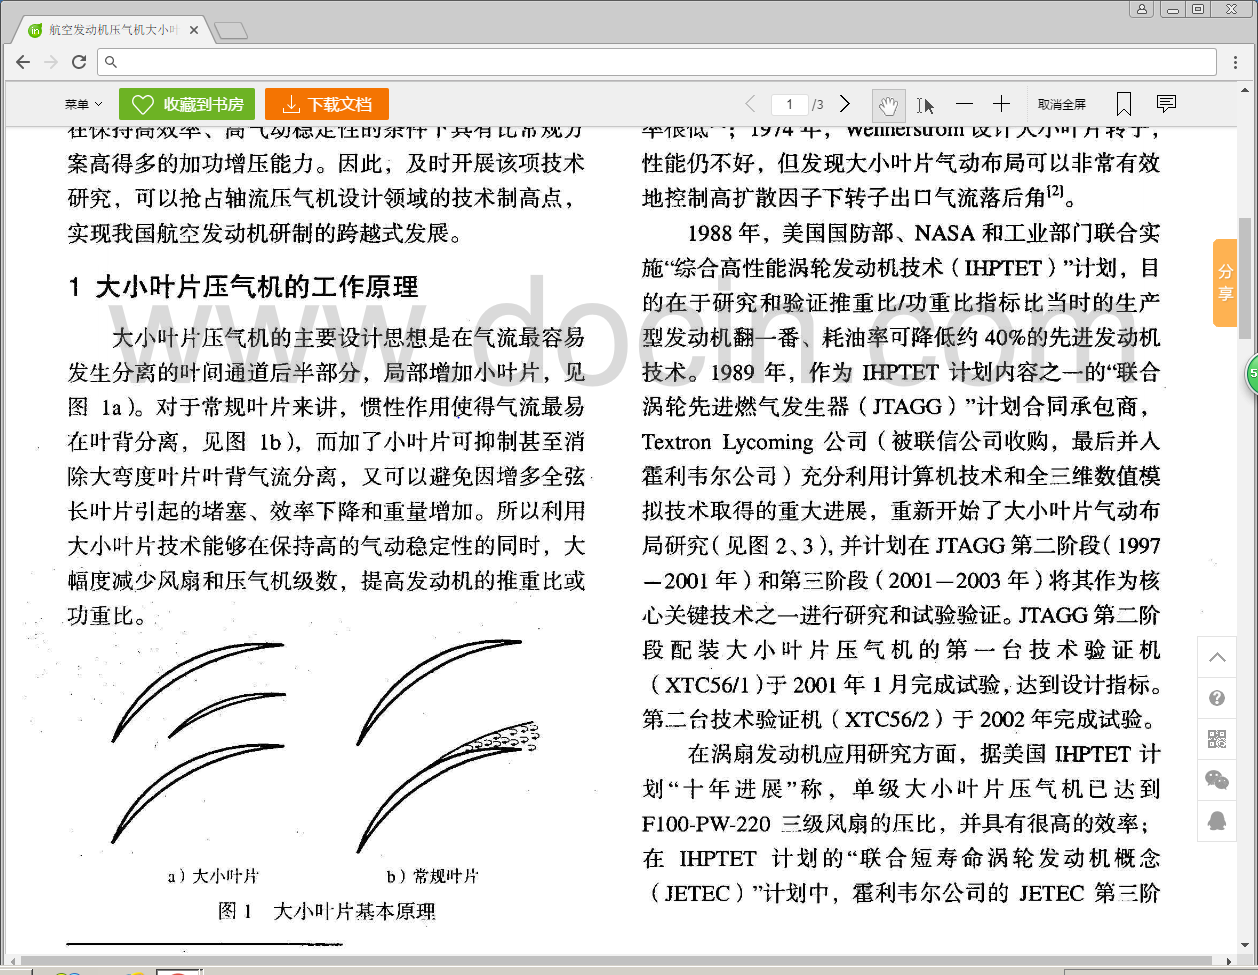1258x975 pixels.
Task: Go to the previous document page
Action: click(751, 104)
